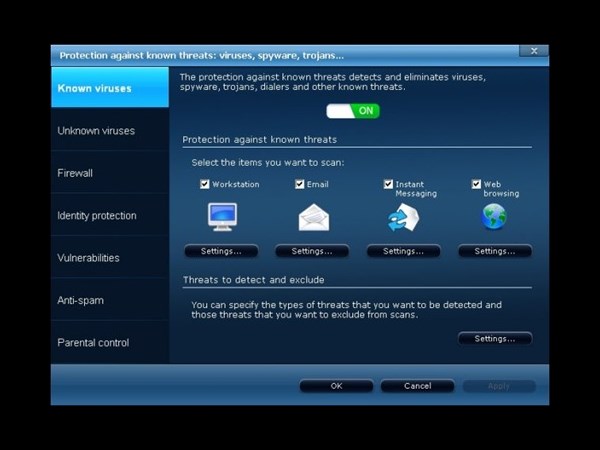
Task: Open the Parental control section
Action: pos(93,343)
